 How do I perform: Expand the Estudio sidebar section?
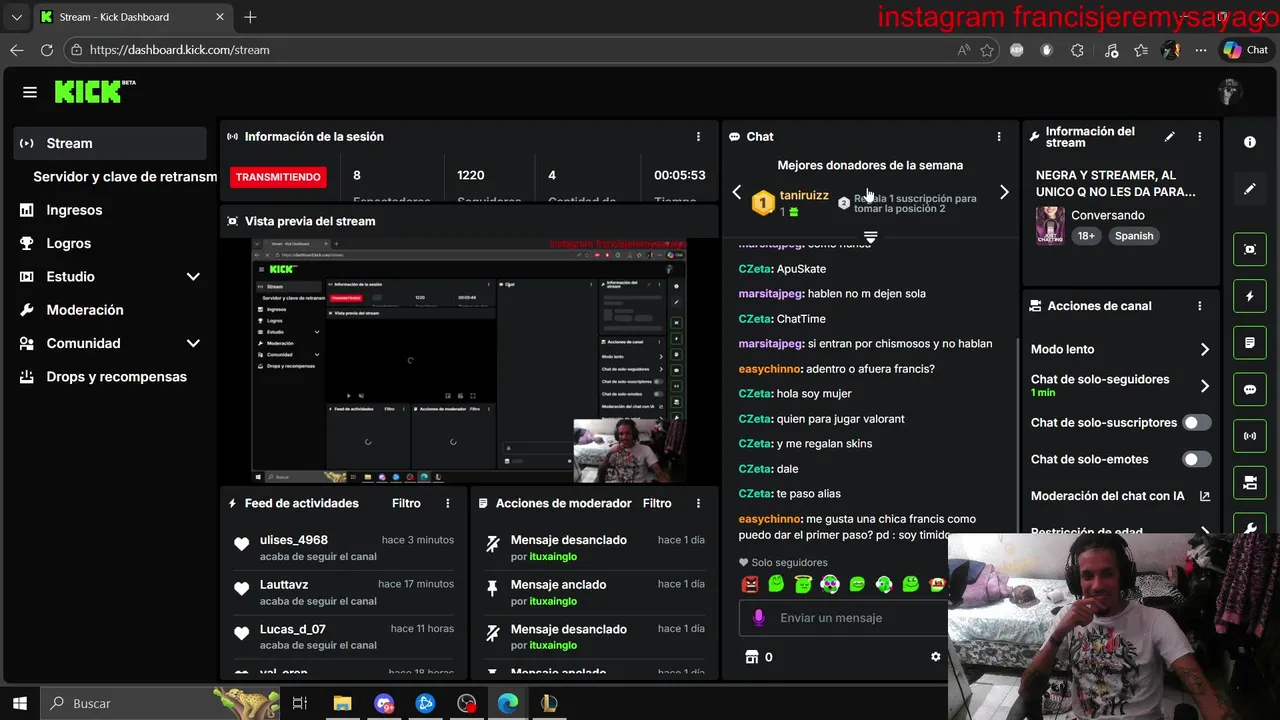pyautogui.click(x=193, y=277)
